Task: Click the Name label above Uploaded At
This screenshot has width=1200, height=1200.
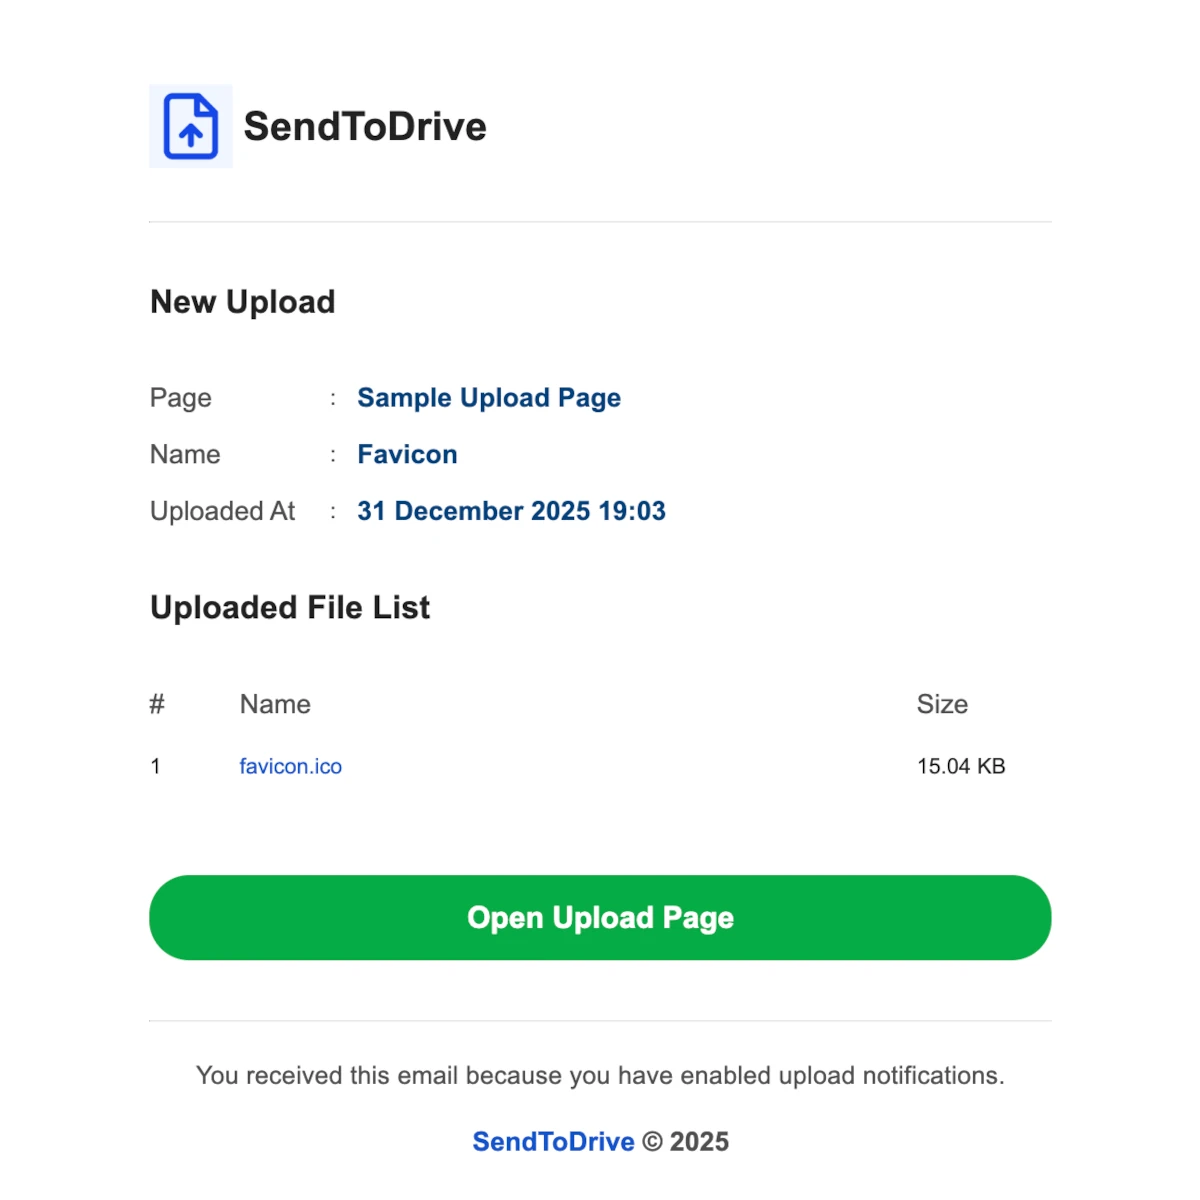Action: coord(185,455)
